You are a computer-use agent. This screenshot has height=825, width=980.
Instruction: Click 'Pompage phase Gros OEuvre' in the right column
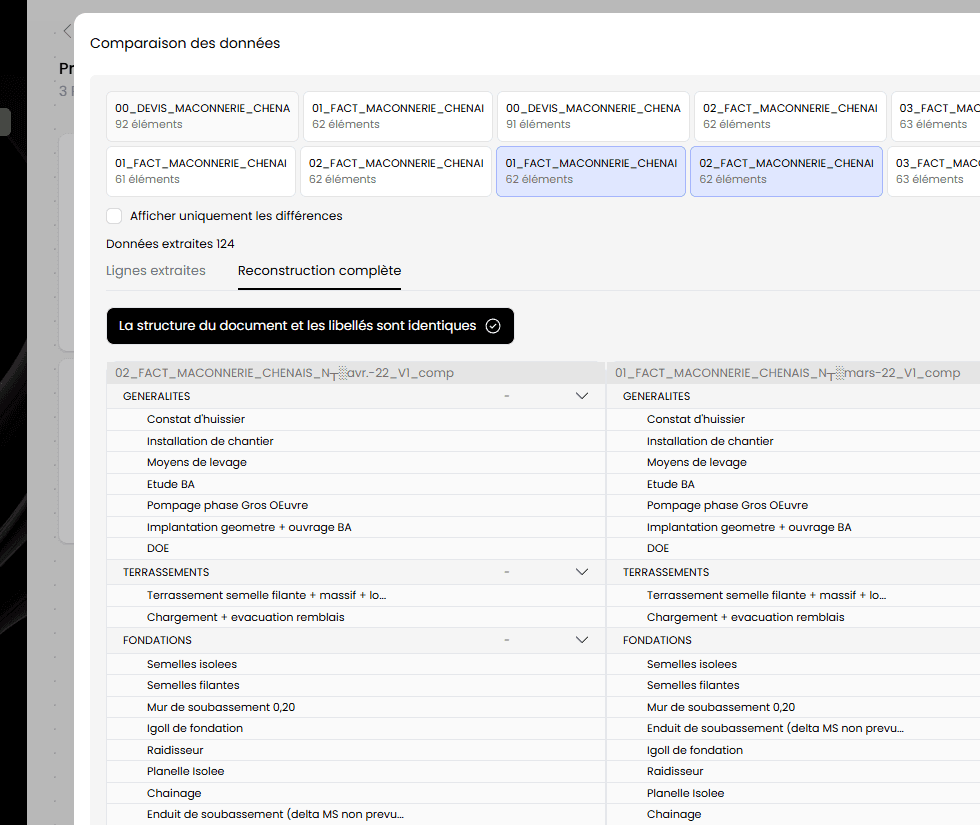(728, 505)
